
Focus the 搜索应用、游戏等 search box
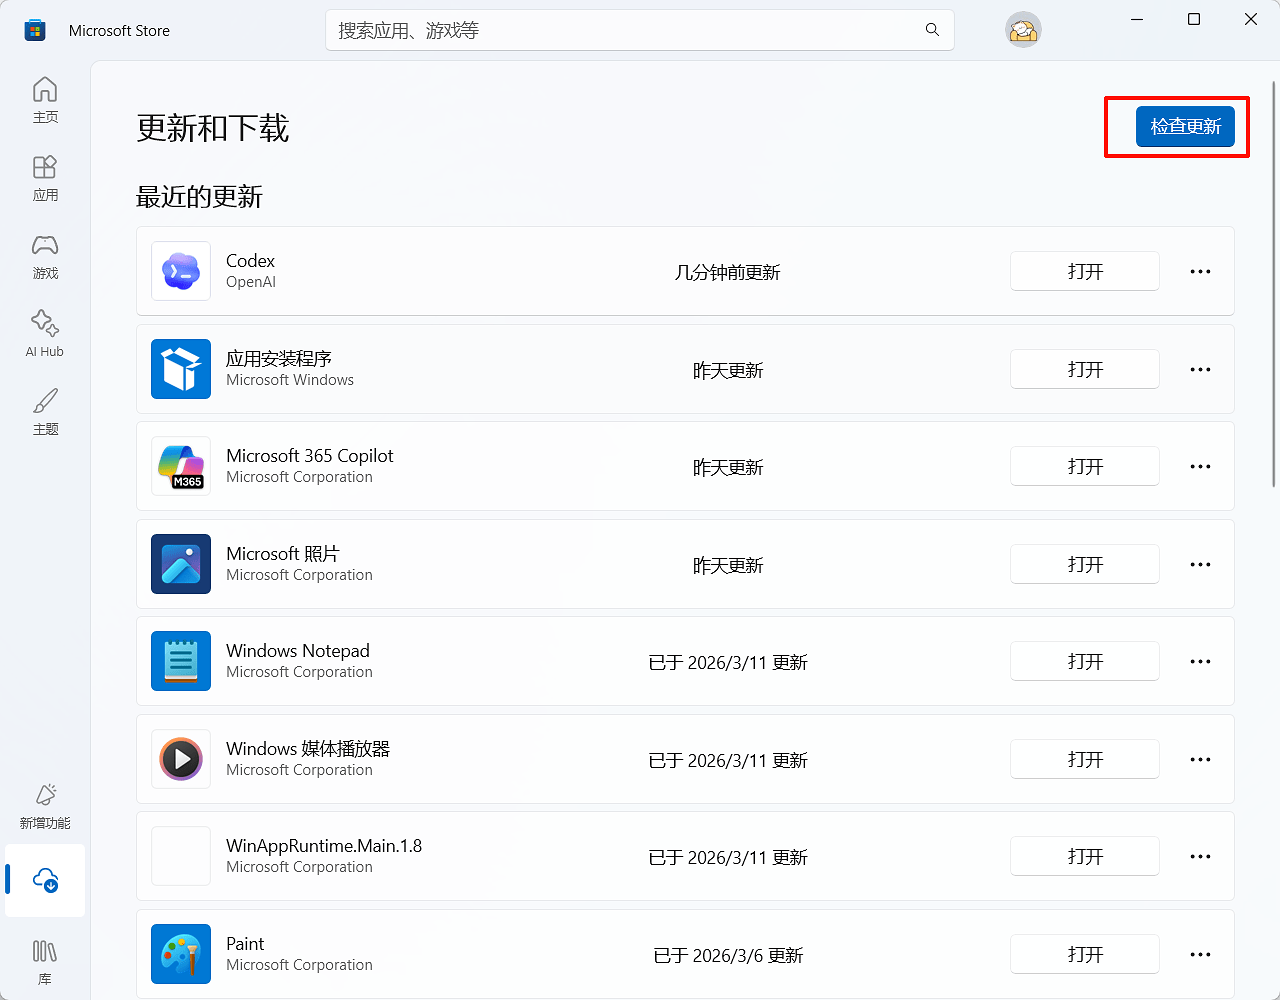pyautogui.click(x=640, y=30)
